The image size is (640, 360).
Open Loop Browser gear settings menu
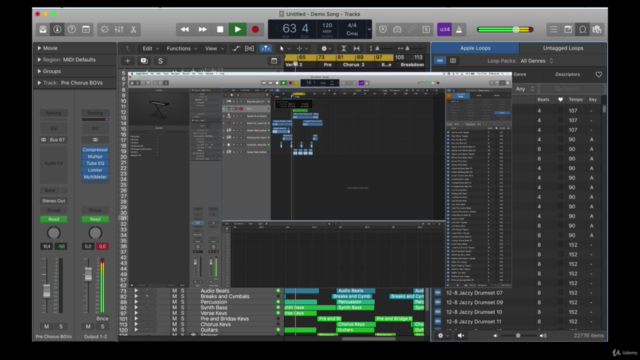(442, 336)
